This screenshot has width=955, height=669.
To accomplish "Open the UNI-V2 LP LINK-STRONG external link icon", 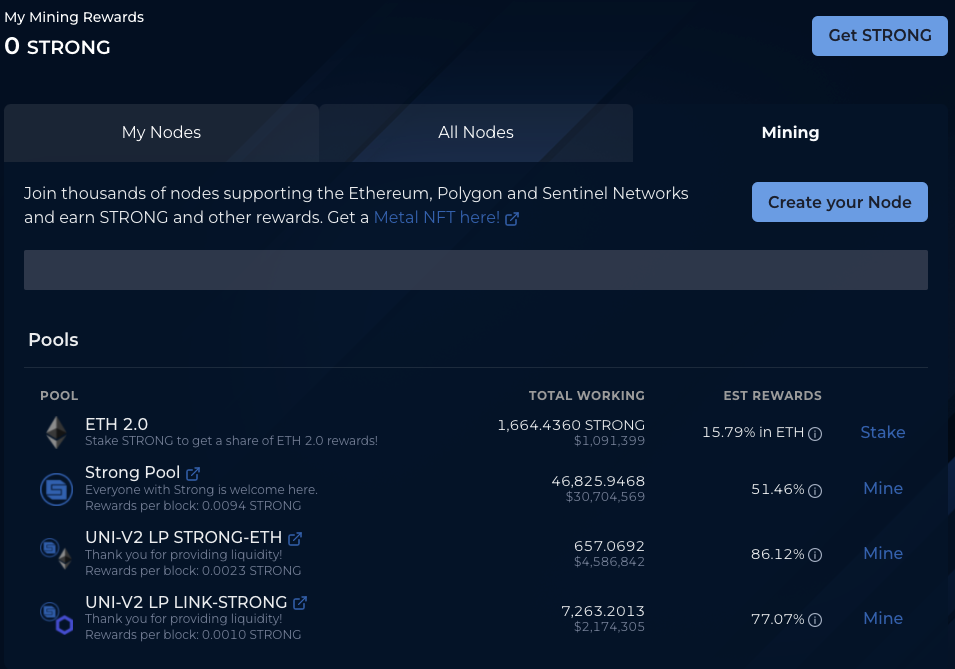I will (x=300, y=603).
